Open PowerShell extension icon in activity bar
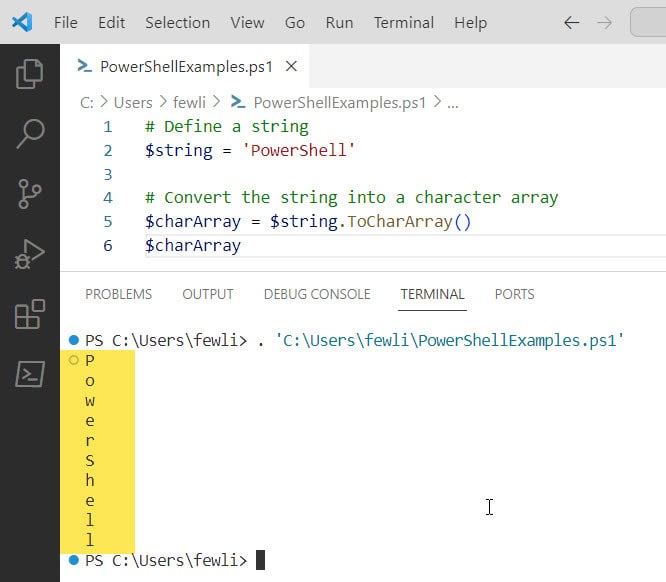This screenshot has width=666, height=582. click(30, 374)
